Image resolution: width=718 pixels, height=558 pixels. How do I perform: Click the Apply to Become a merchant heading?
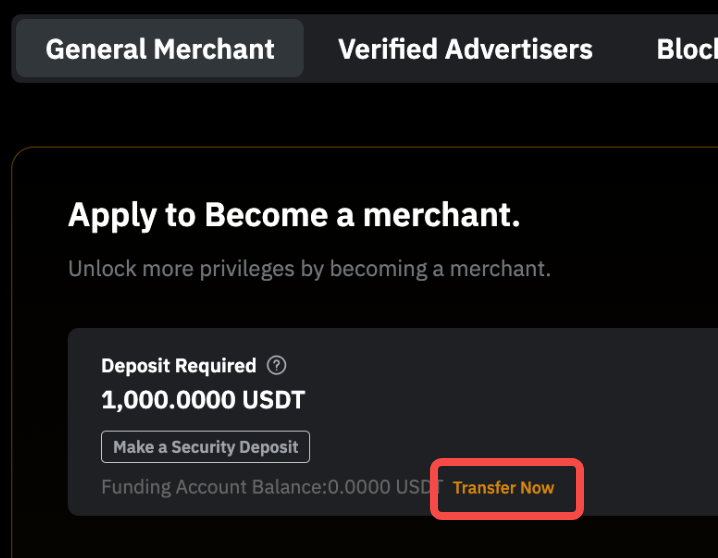point(294,215)
